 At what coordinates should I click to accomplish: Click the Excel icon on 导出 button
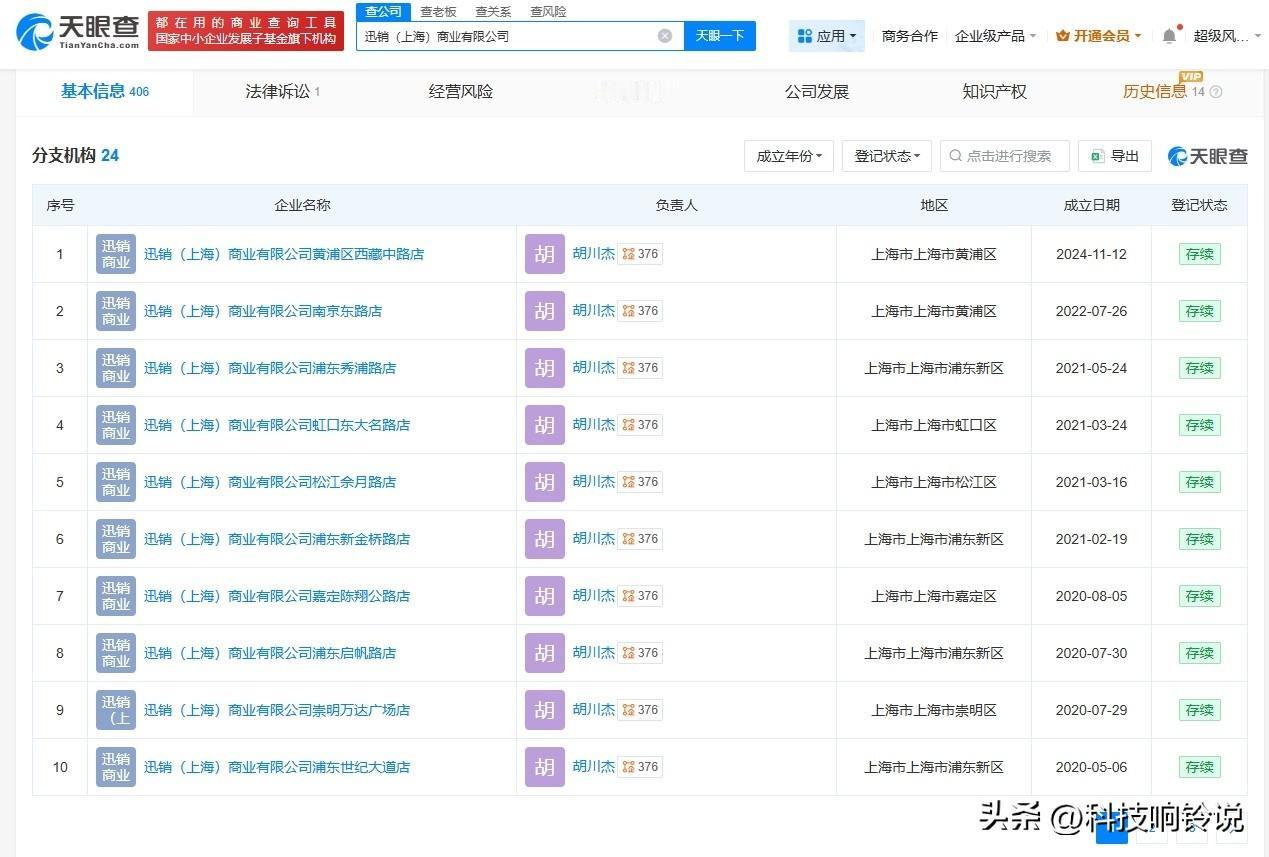[1097, 156]
